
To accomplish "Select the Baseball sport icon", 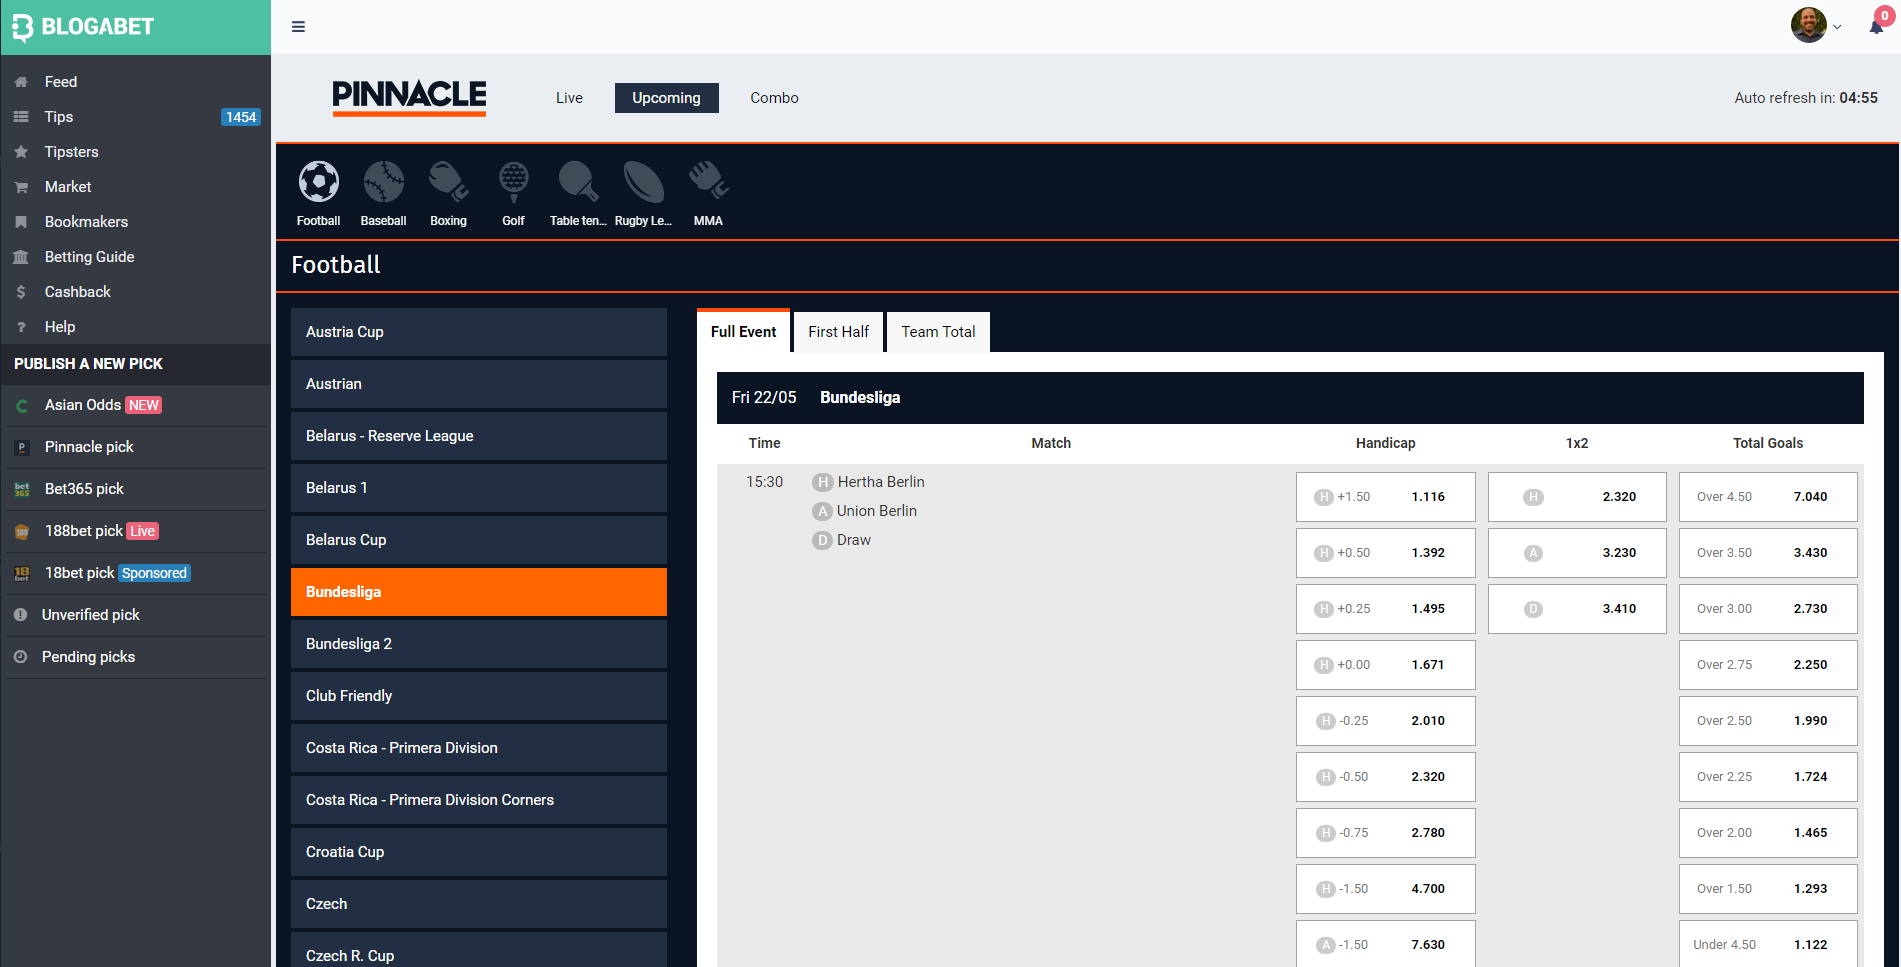I will click(383, 182).
